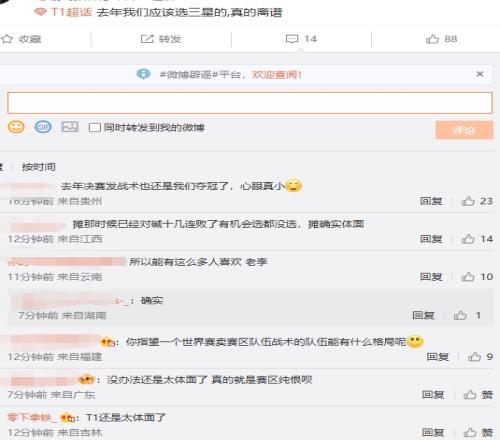500x440 pixels.
Task: Like the post with 88 thumbs-up
Action: tap(432, 39)
